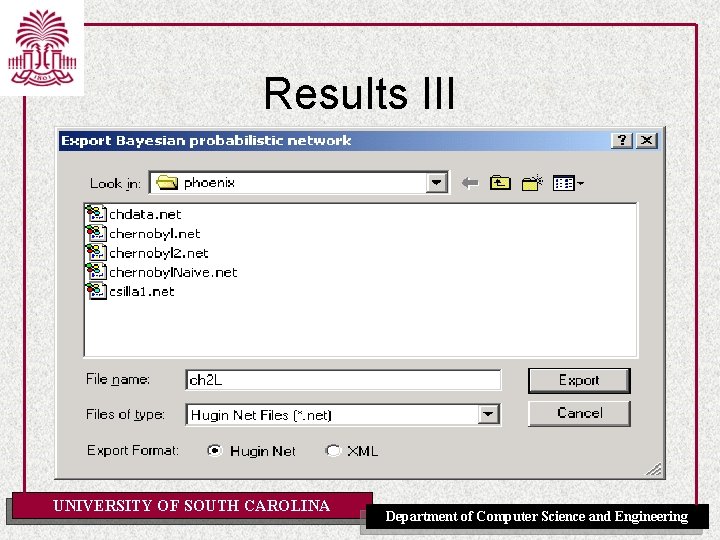Select file chernobyl2.net
Screen dimensions: 720x540
pyautogui.click(x=159, y=253)
